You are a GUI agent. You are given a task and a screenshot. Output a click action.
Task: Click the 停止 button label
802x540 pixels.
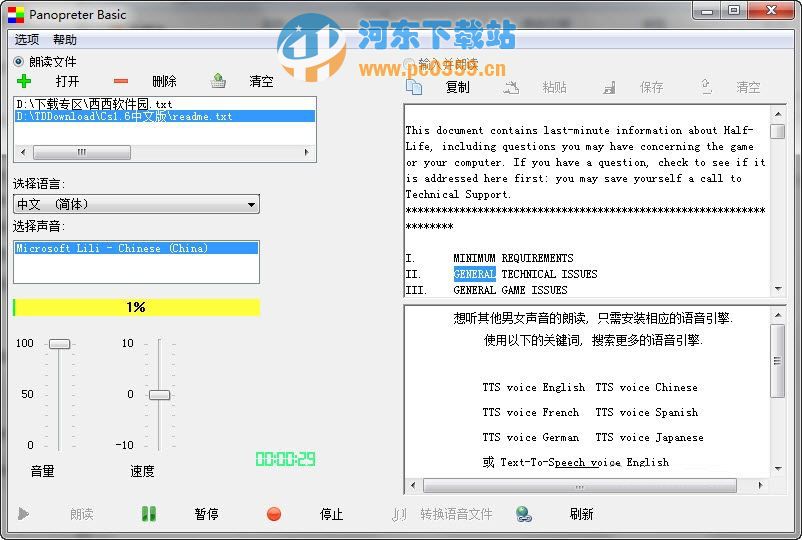click(331, 514)
